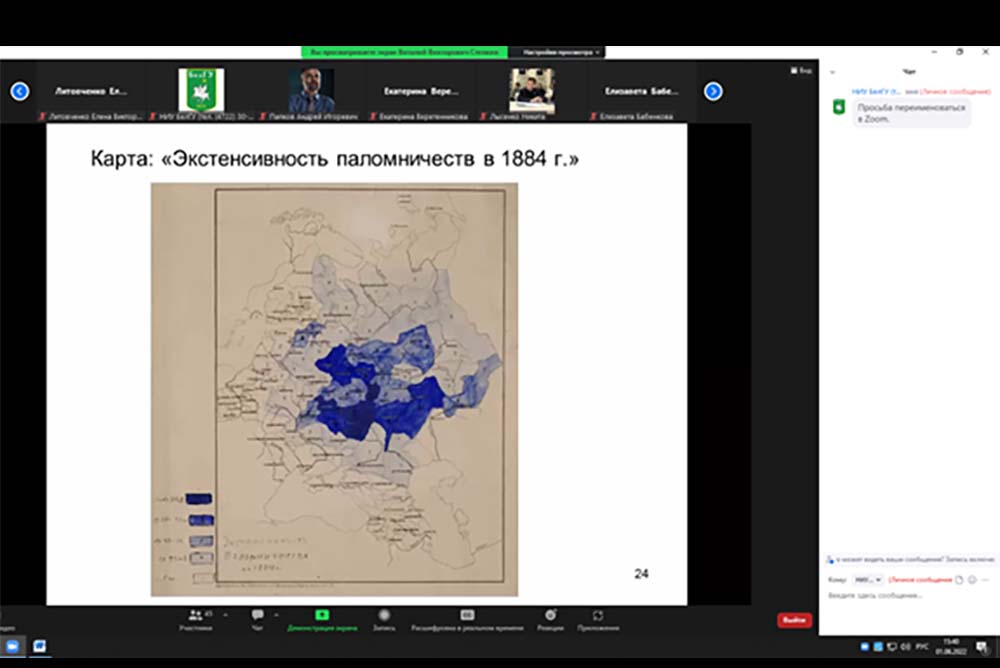Open the Participants panel icon

click(x=196, y=616)
